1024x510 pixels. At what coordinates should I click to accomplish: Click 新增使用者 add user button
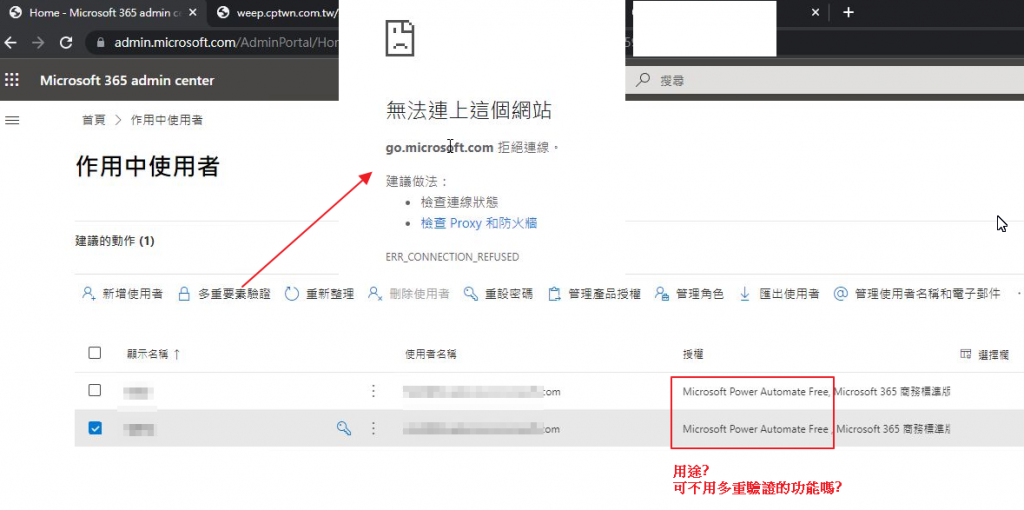(x=122, y=294)
